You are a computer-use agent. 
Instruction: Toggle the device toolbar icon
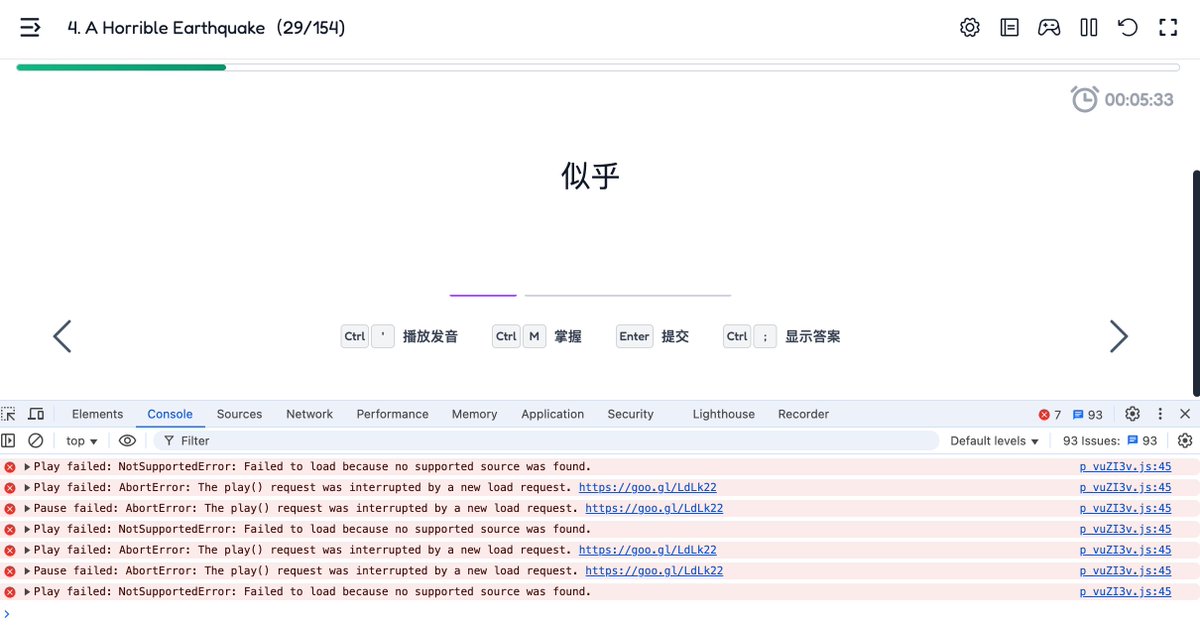[36, 414]
